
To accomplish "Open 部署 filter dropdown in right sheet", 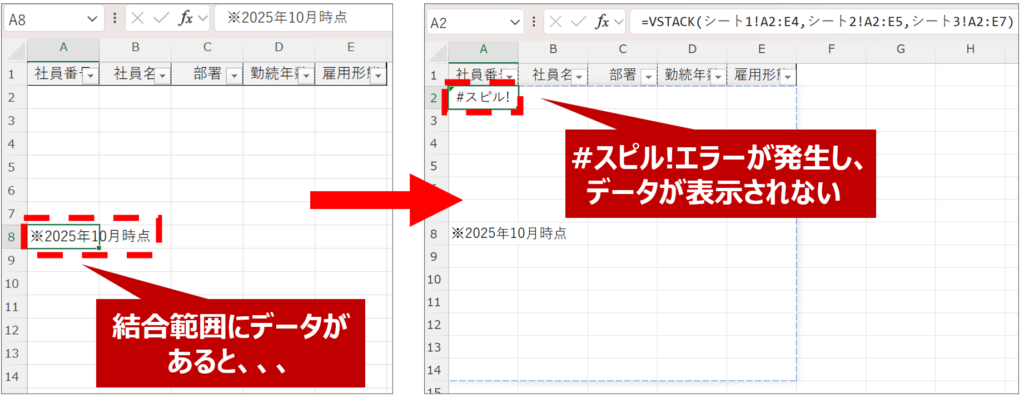I will click(x=648, y=76).
